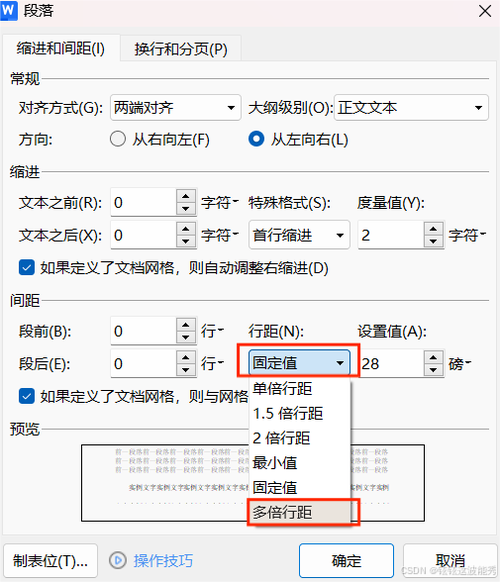This screenshot has height=582, width=500.
Task: Change 设置值 unit 磅 dropdown
Action: tap(460, 363)
